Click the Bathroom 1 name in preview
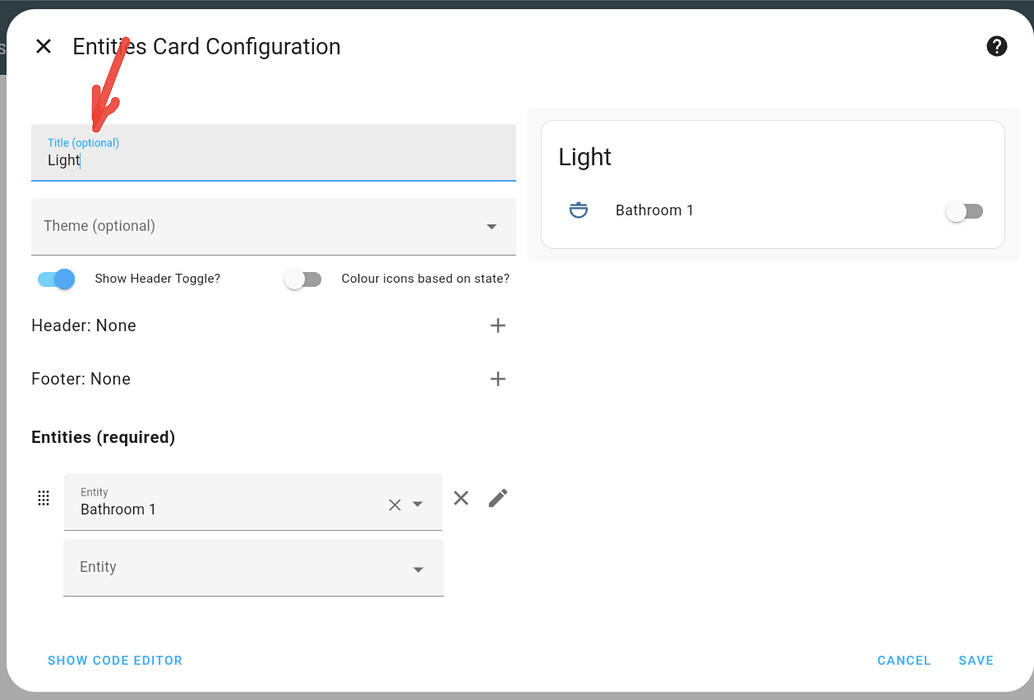 [654, 210]
